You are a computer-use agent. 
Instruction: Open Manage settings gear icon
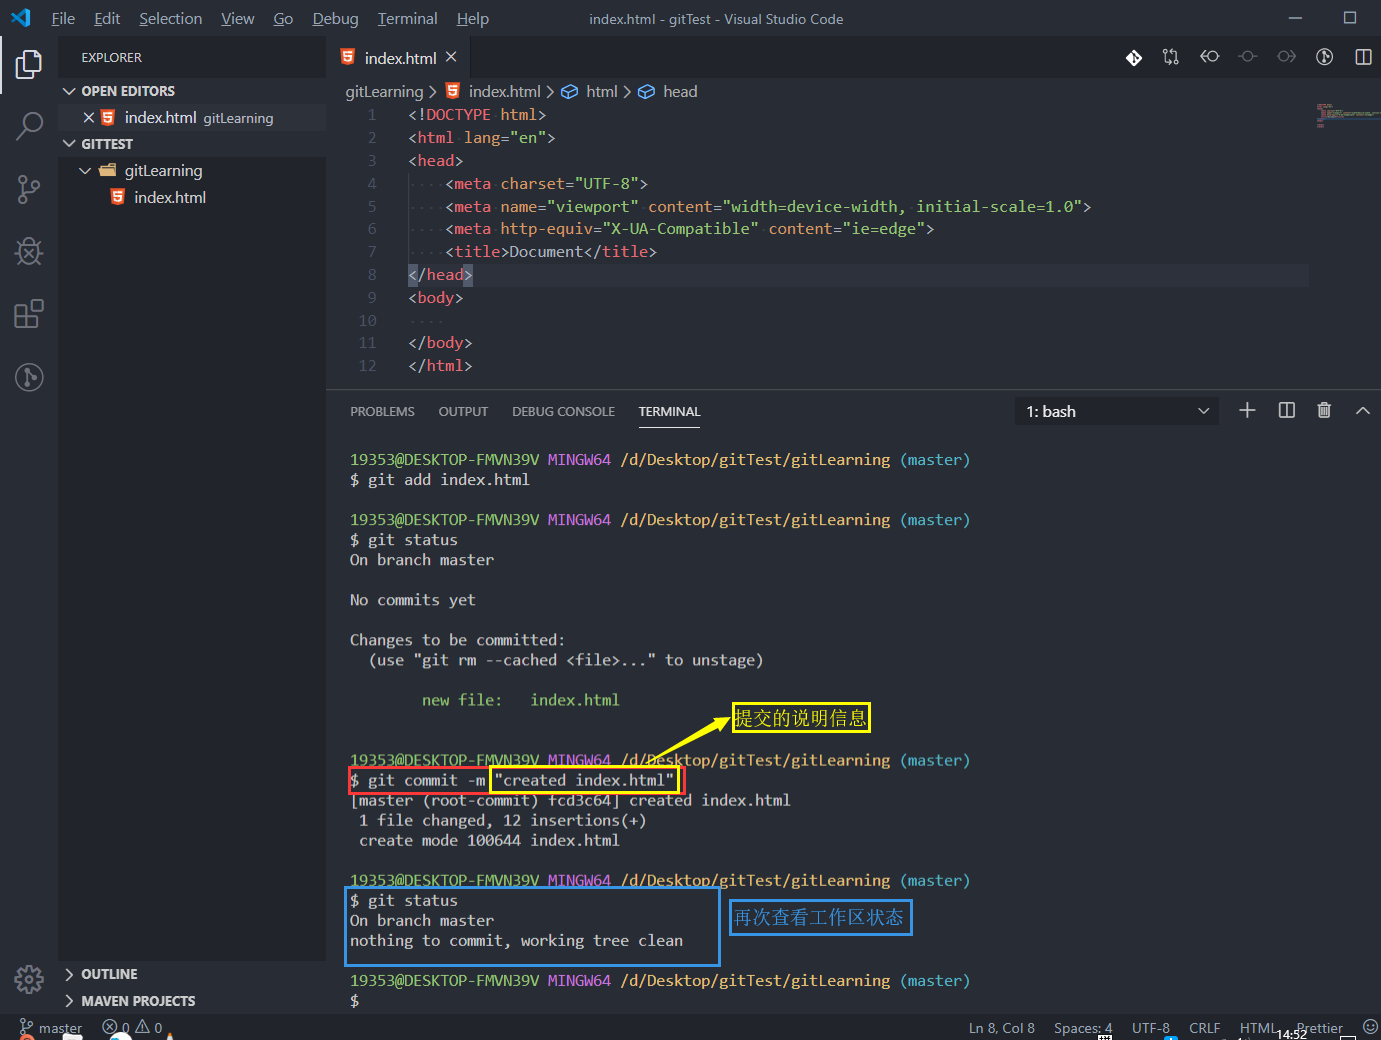29,979
